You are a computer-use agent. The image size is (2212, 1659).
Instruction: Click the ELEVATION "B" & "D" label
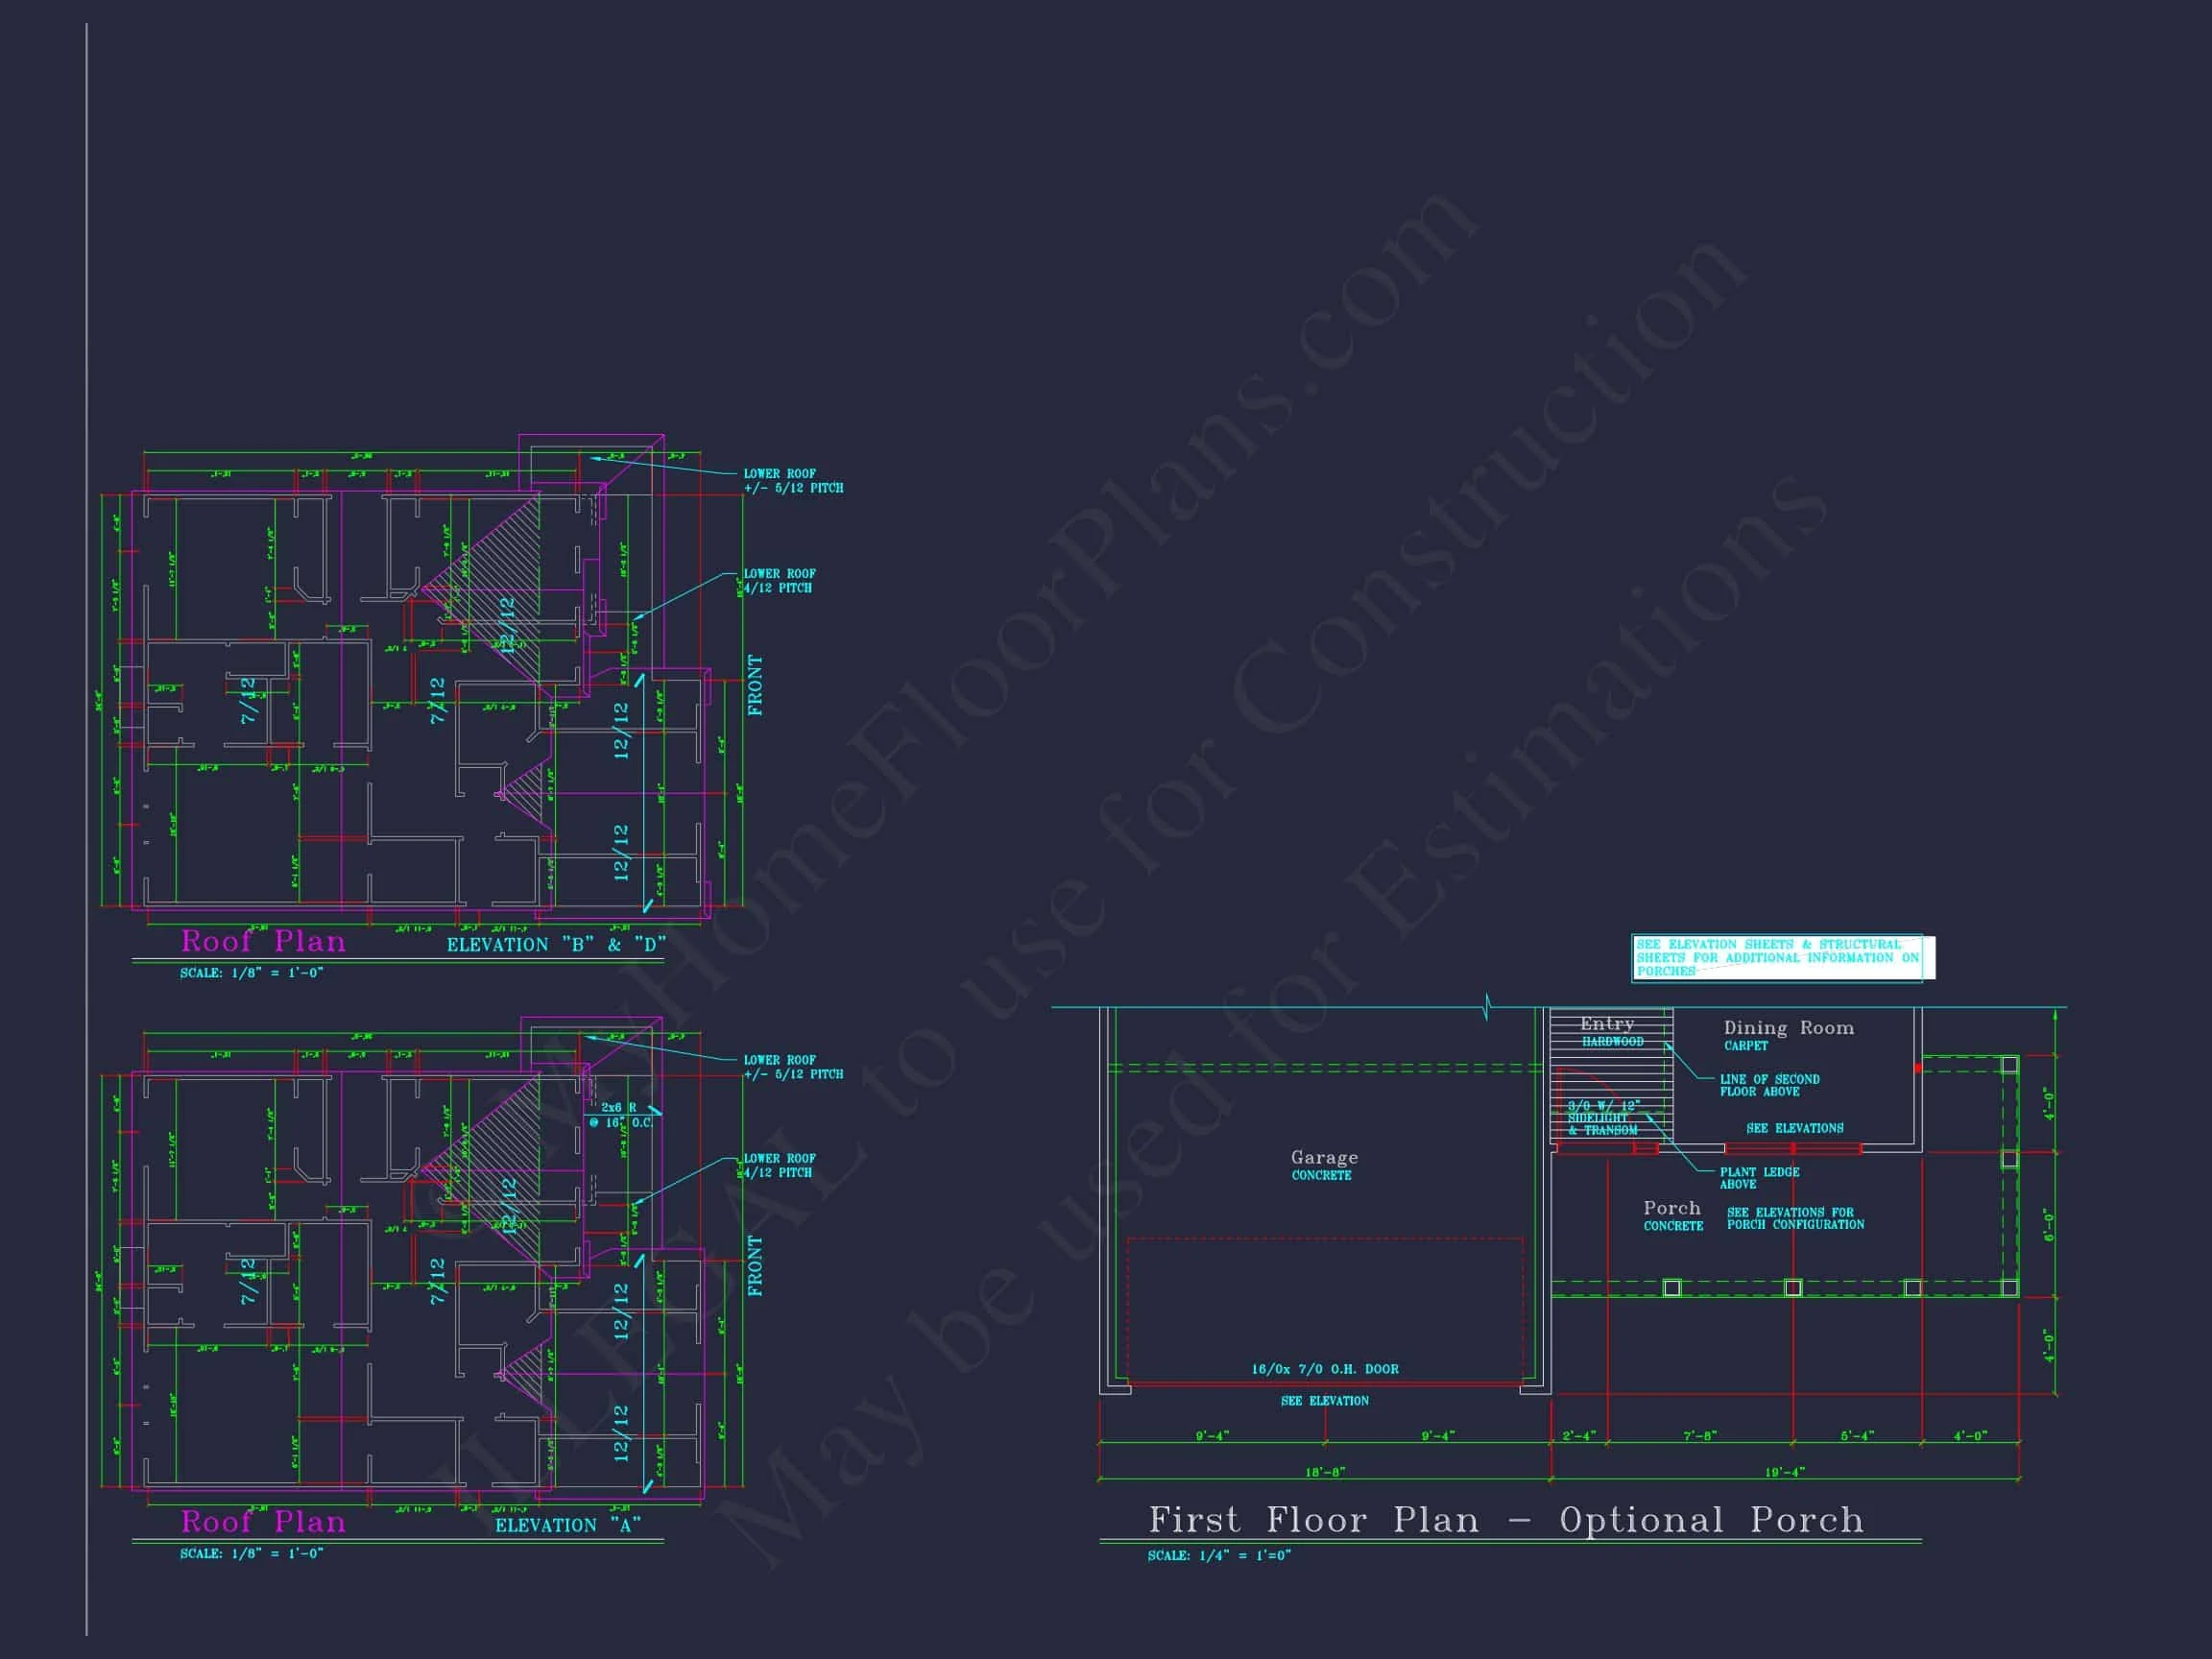(x=556, y=945)
